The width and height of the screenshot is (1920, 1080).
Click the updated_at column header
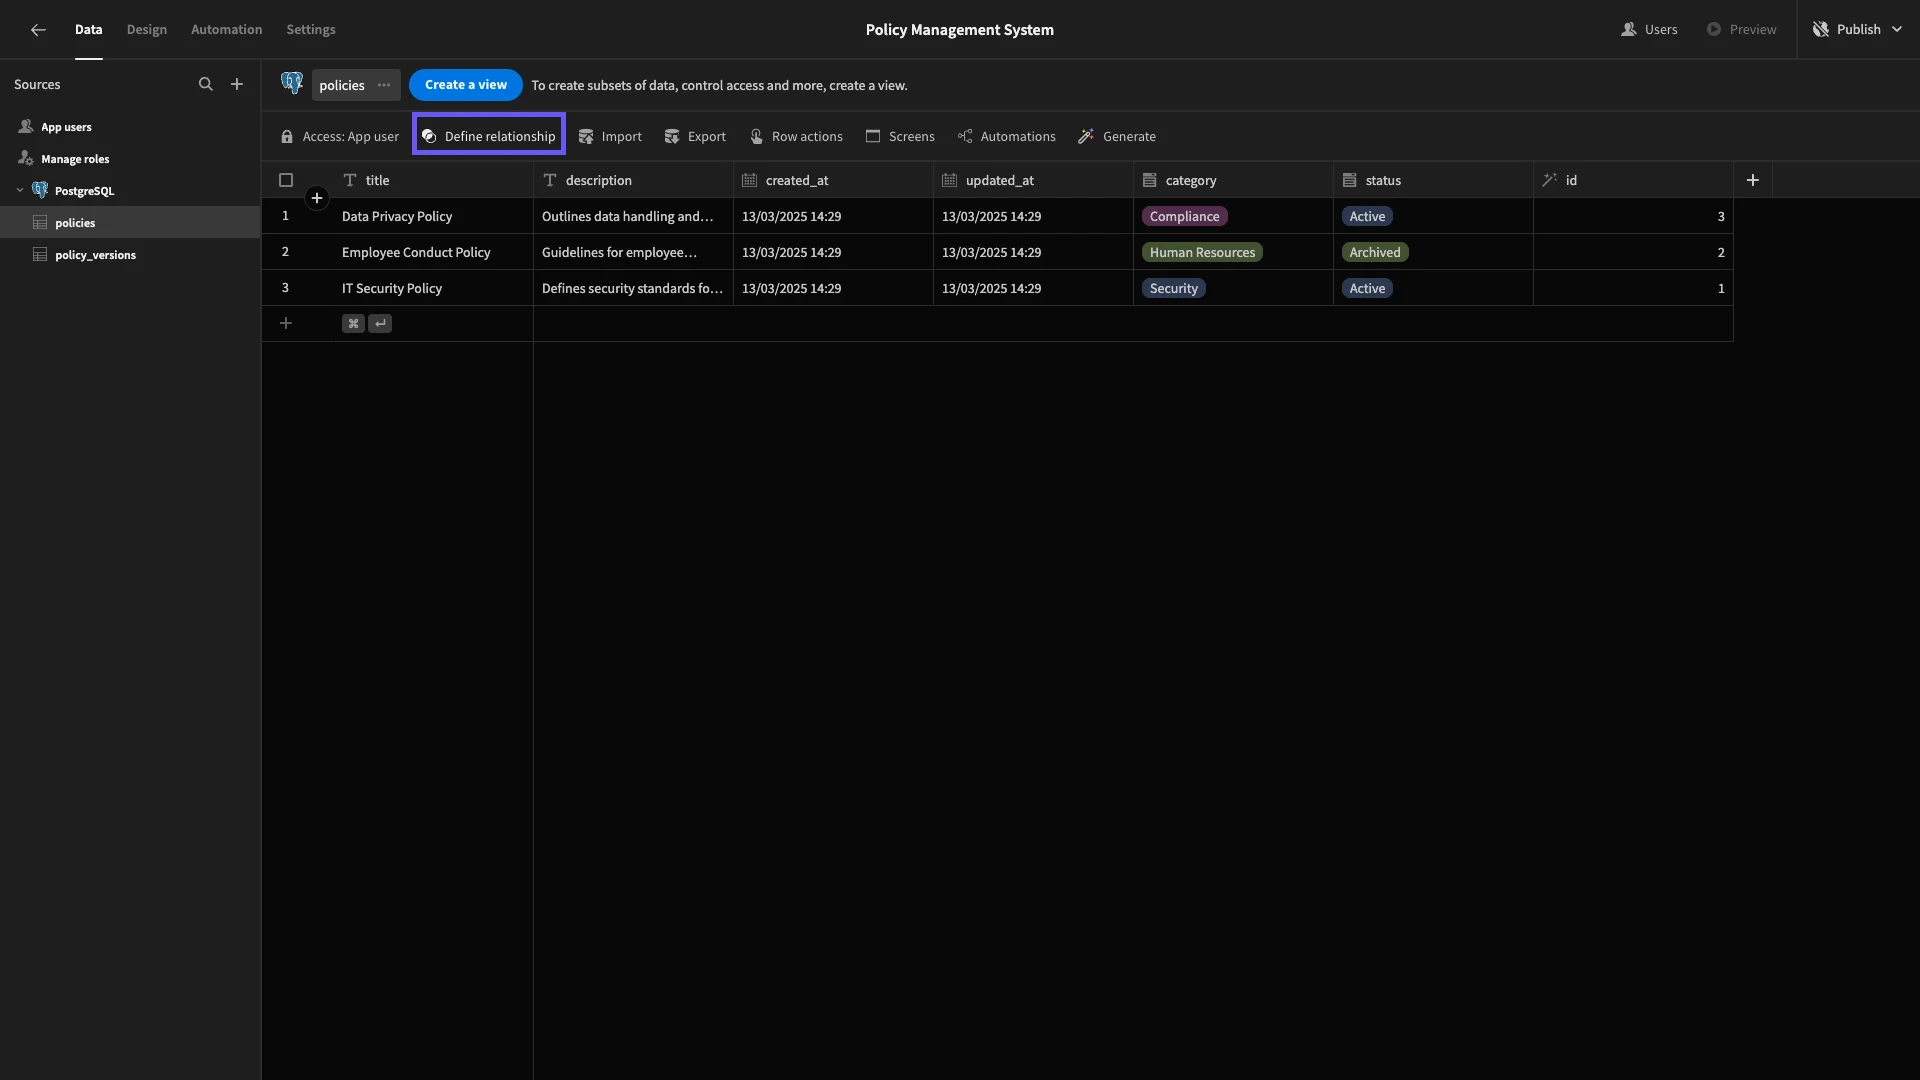(1033, 180)
